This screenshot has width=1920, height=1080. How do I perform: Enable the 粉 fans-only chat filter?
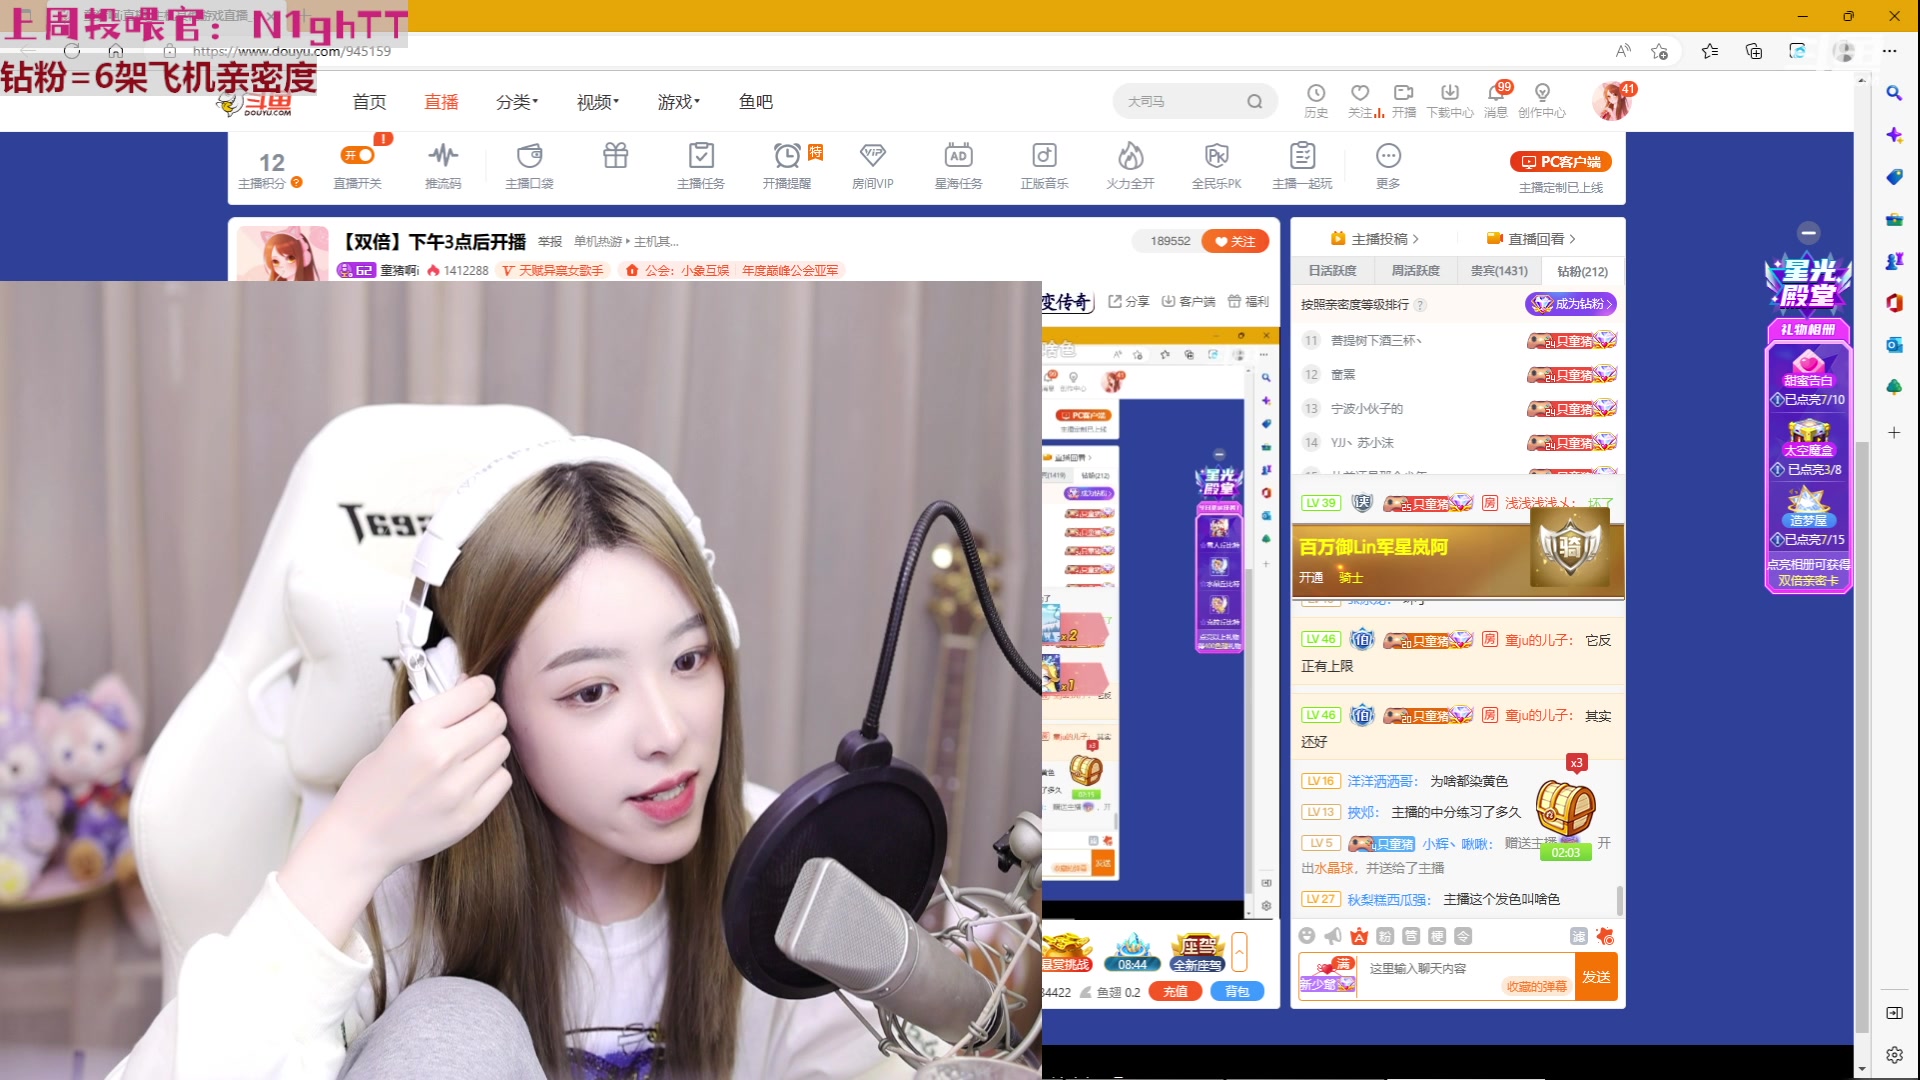pos(1386,936)
